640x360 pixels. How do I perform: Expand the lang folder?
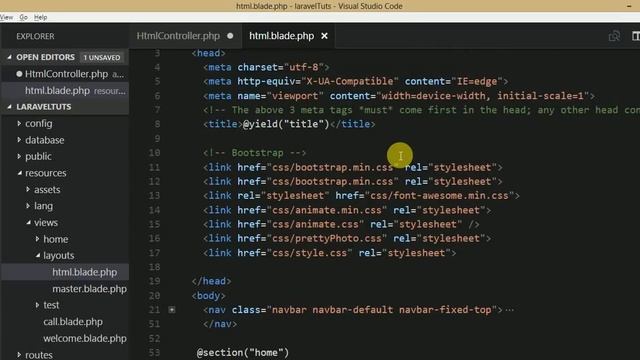pos(28,206)
